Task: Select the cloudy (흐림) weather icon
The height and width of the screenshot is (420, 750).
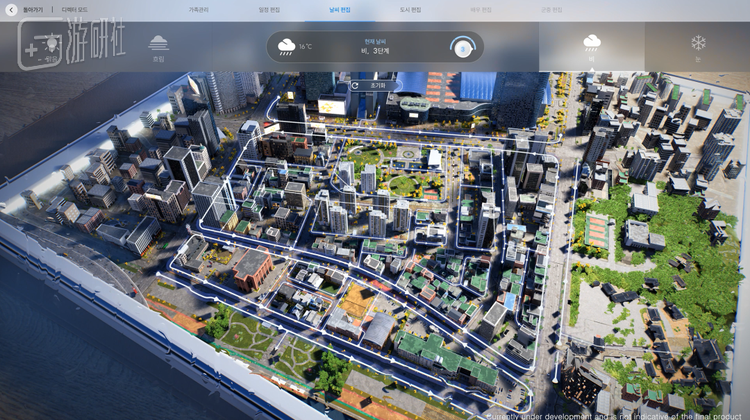Action: point(158,44)
